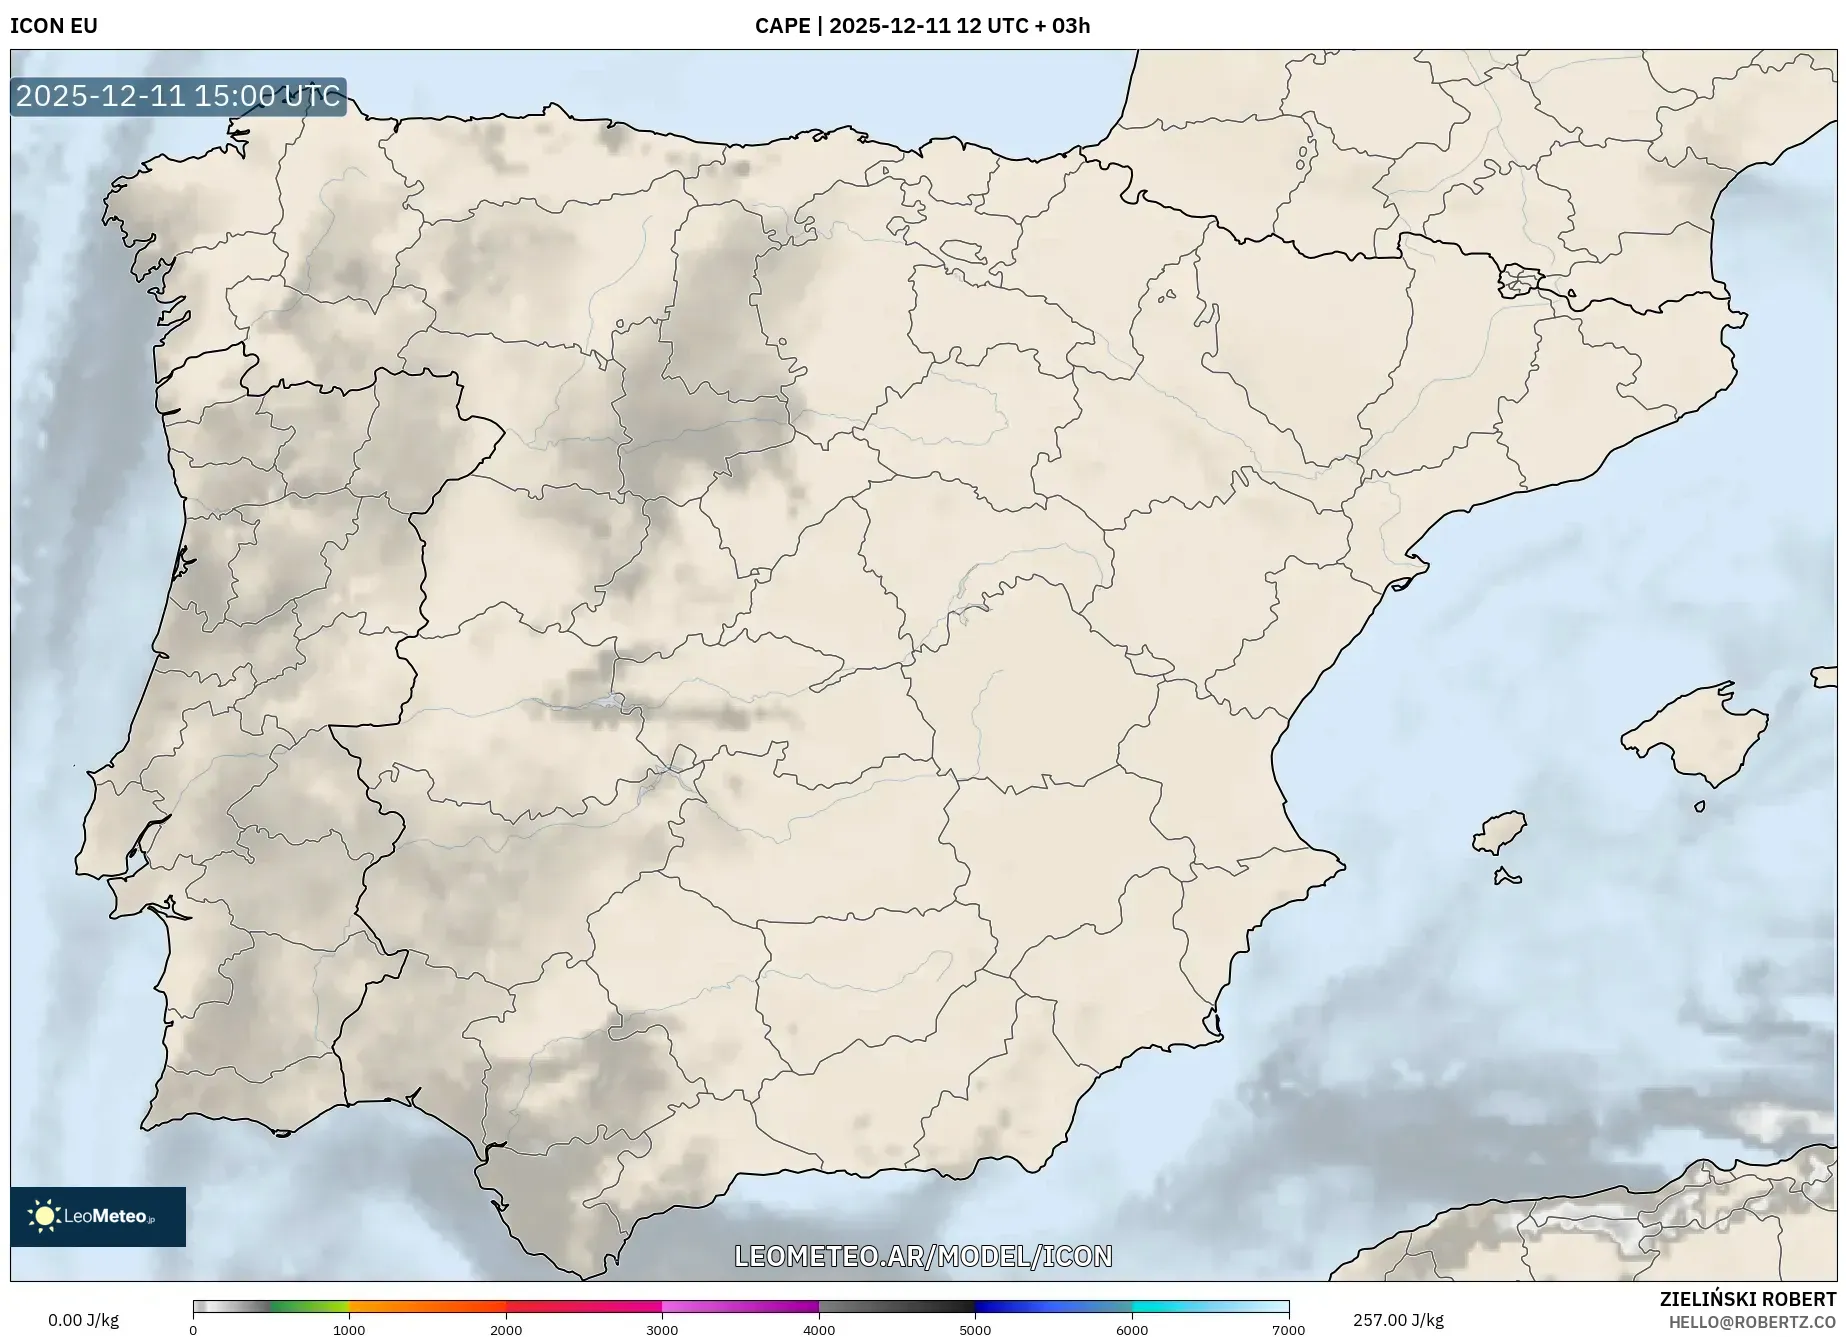This screenshot has height=1337, width=1846.
Task: Click the ZIELIŃSKI ROBERT author credit
Action: point(1747,1299)
